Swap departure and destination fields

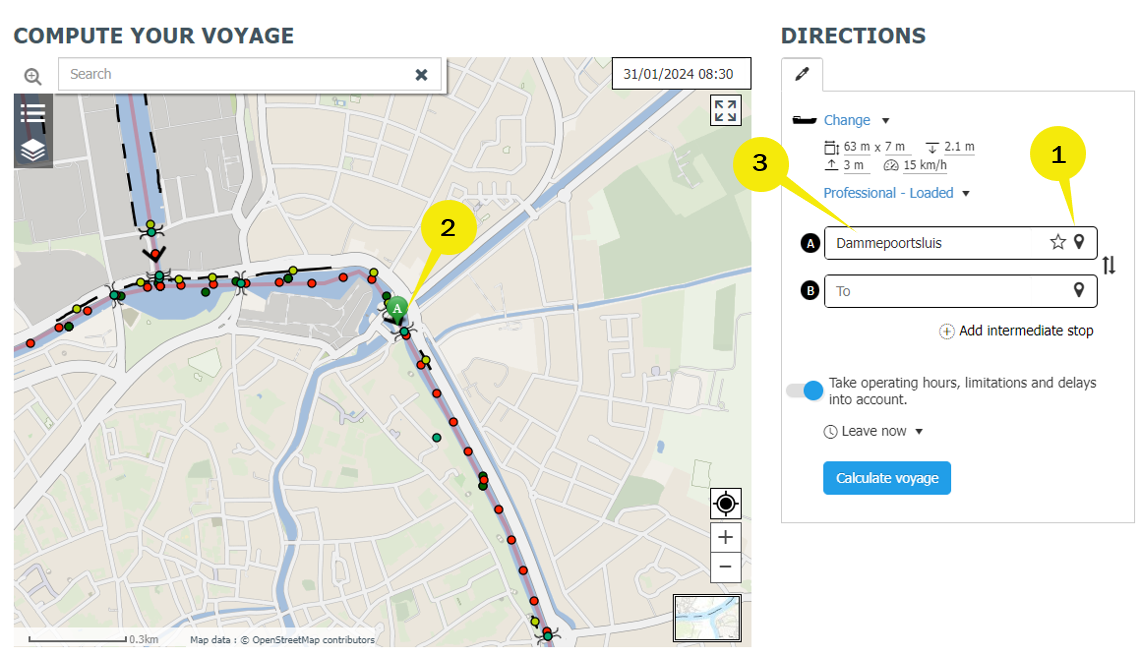(1109, 266)
